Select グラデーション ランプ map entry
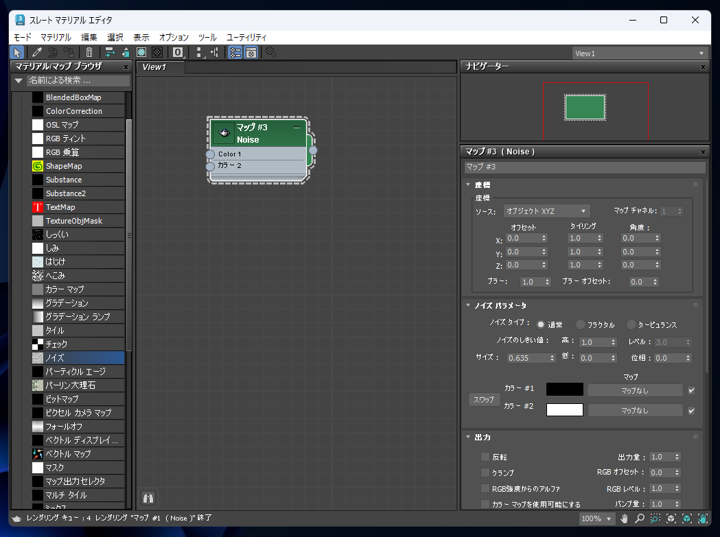 point(78,317)
